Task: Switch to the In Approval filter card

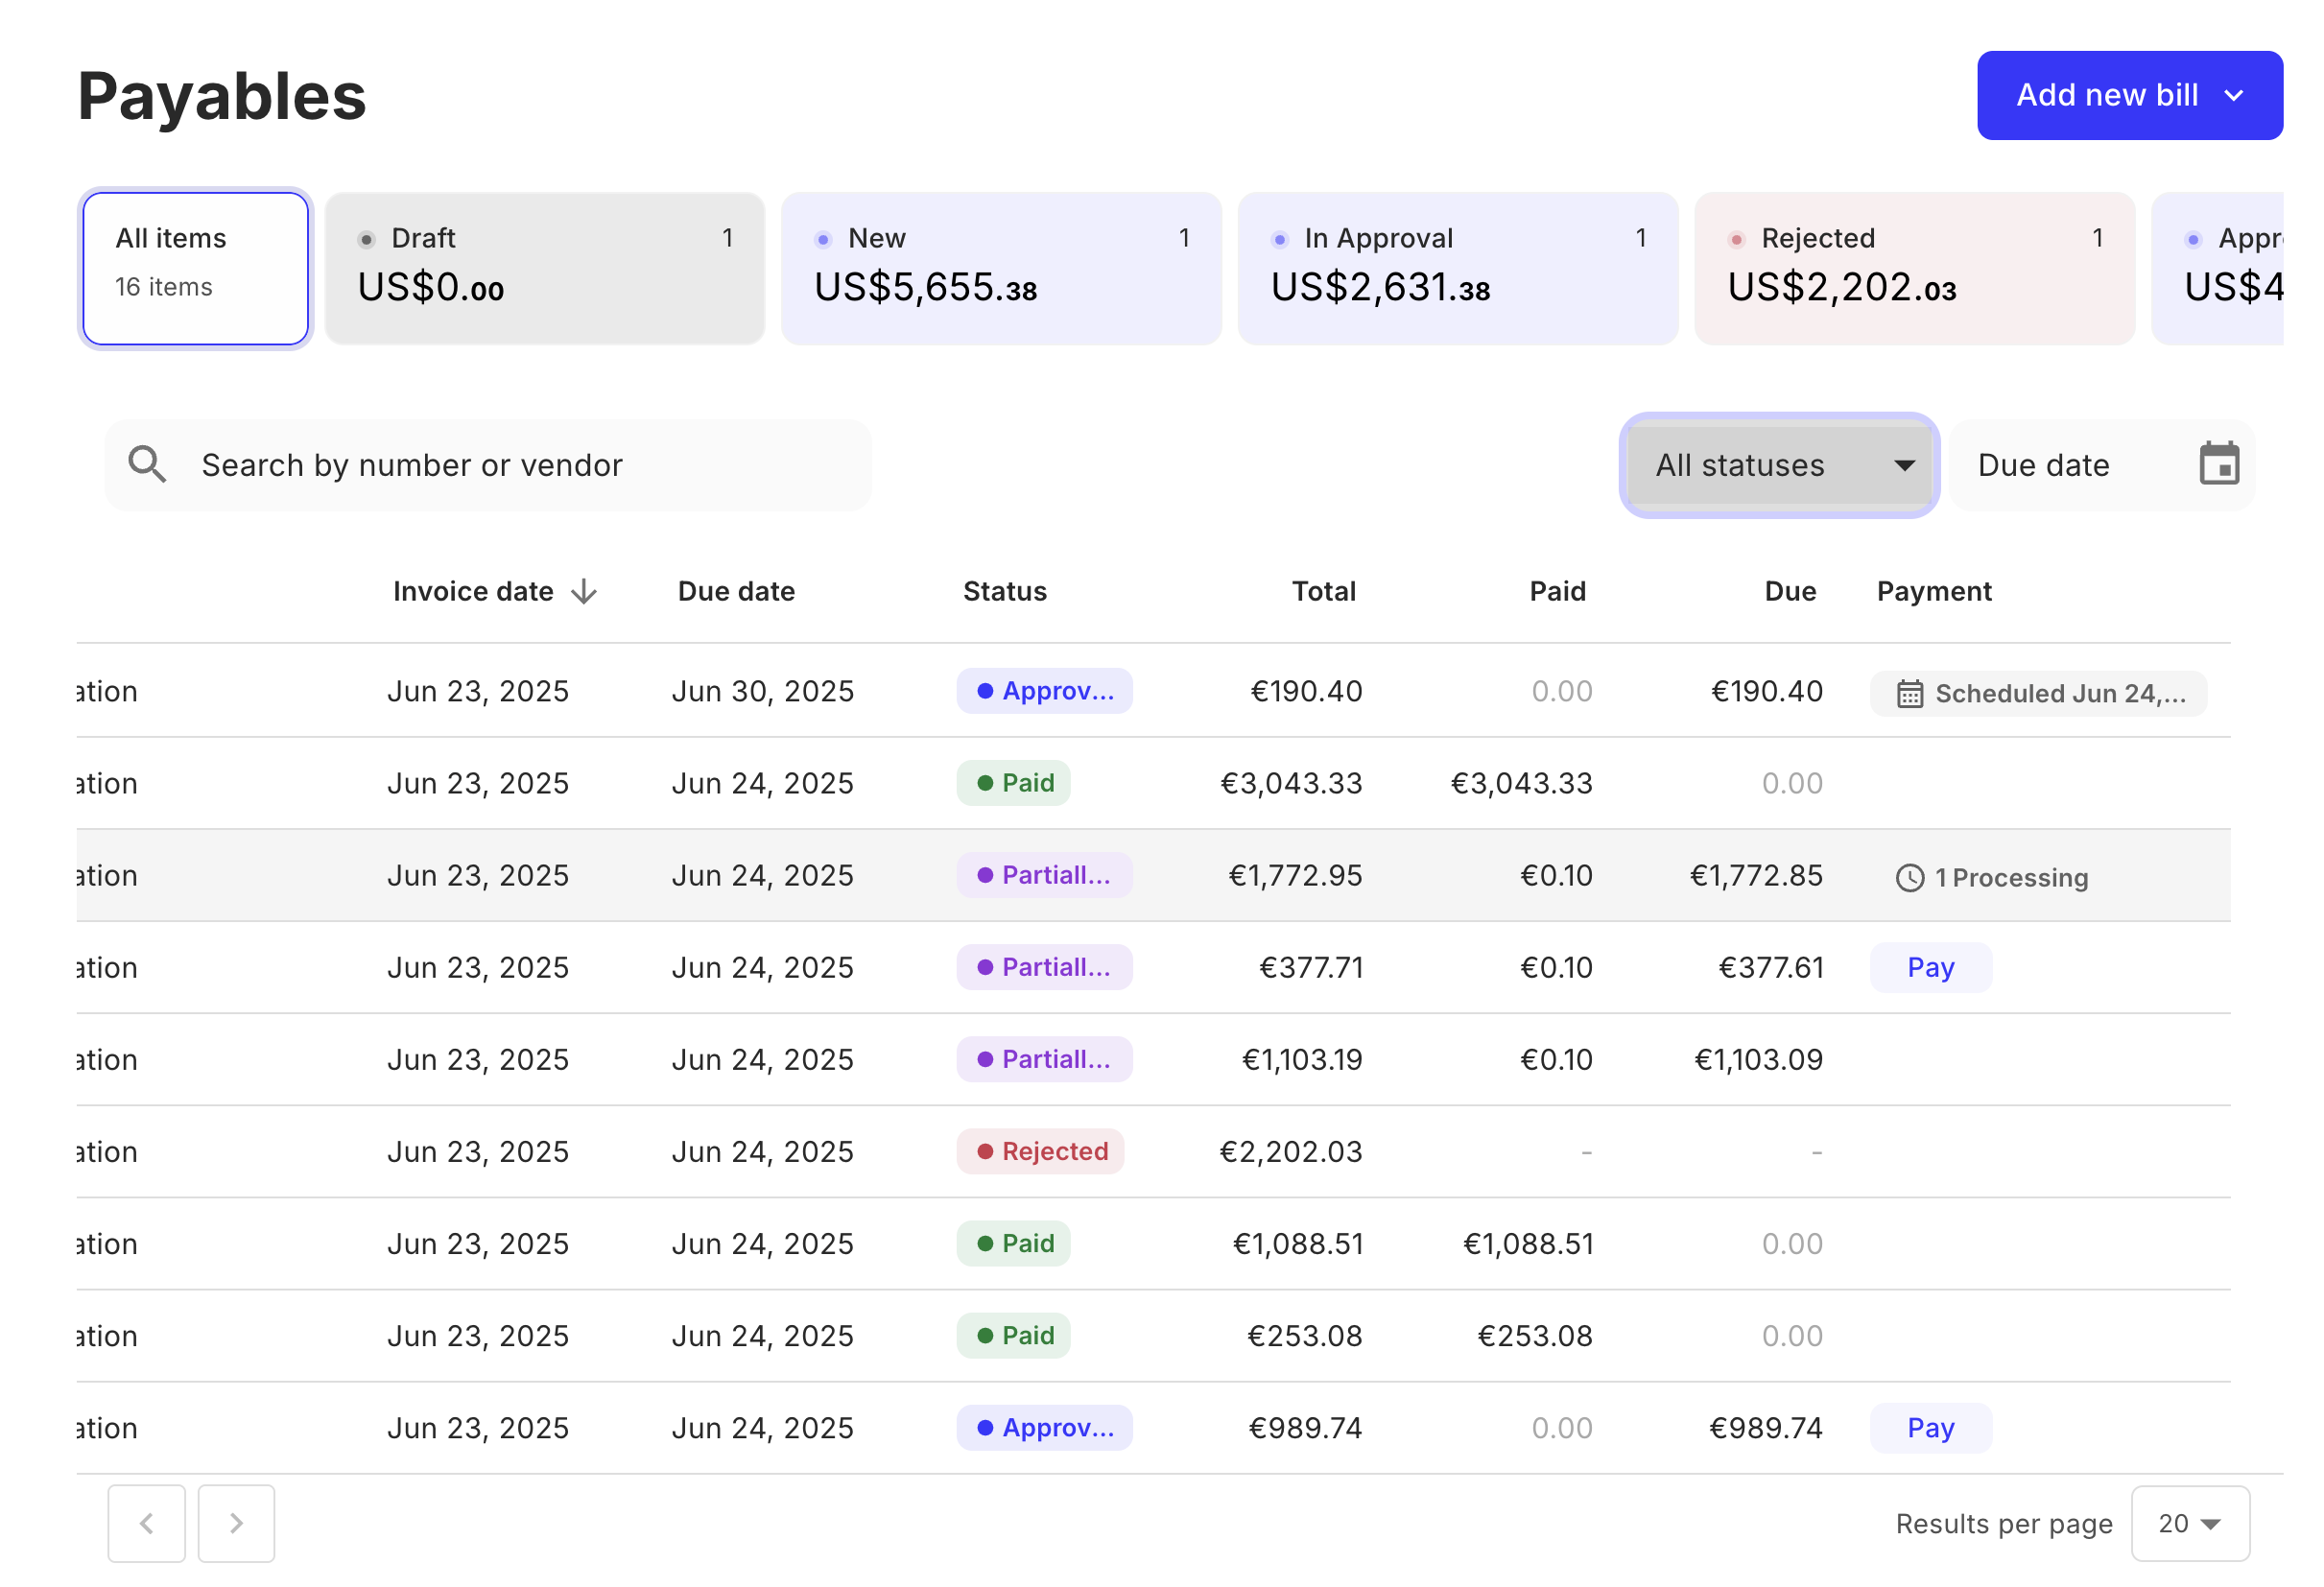Action: (1457, 267)
